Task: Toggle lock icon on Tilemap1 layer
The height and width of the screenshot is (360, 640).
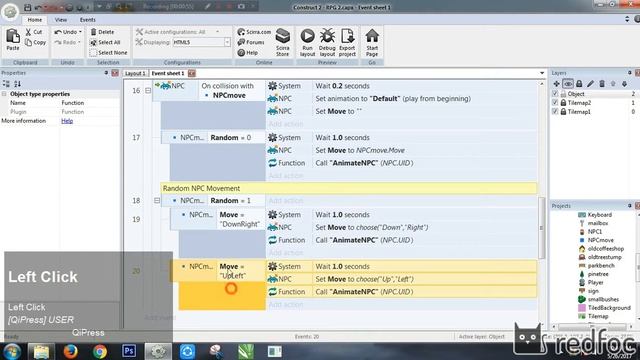Action: pyautogui.click(x=563, y=111)
